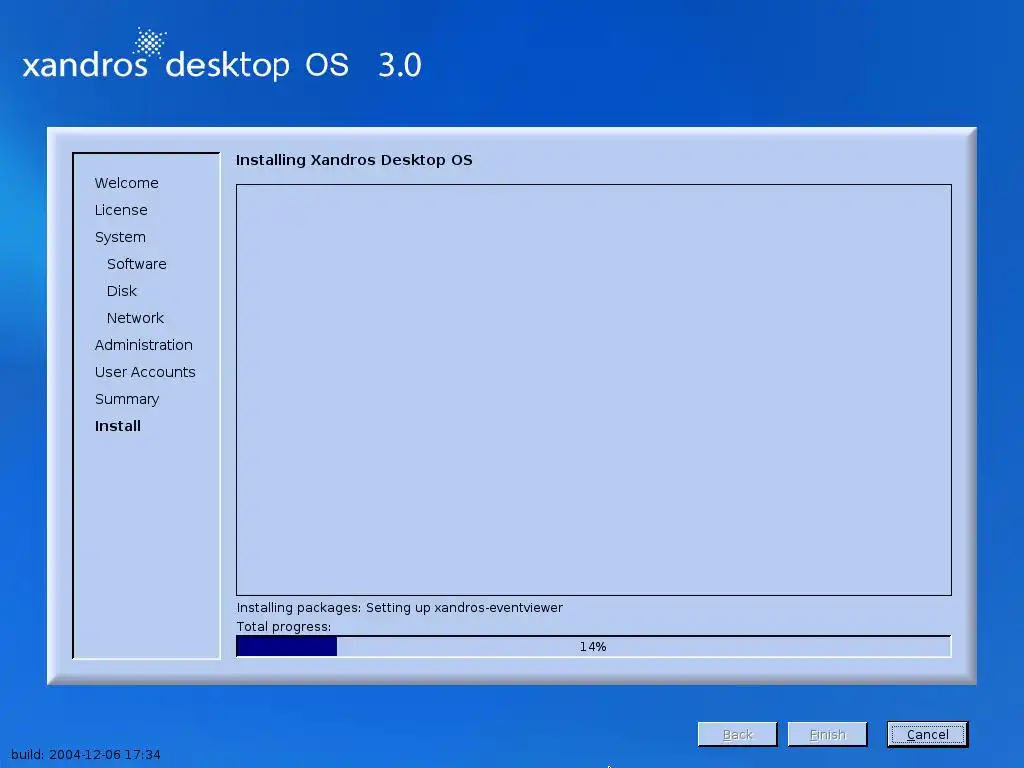Click the empty installation output pane
Image resolution: width=1024 pixels, height=768 pixels.
[594, 390]
